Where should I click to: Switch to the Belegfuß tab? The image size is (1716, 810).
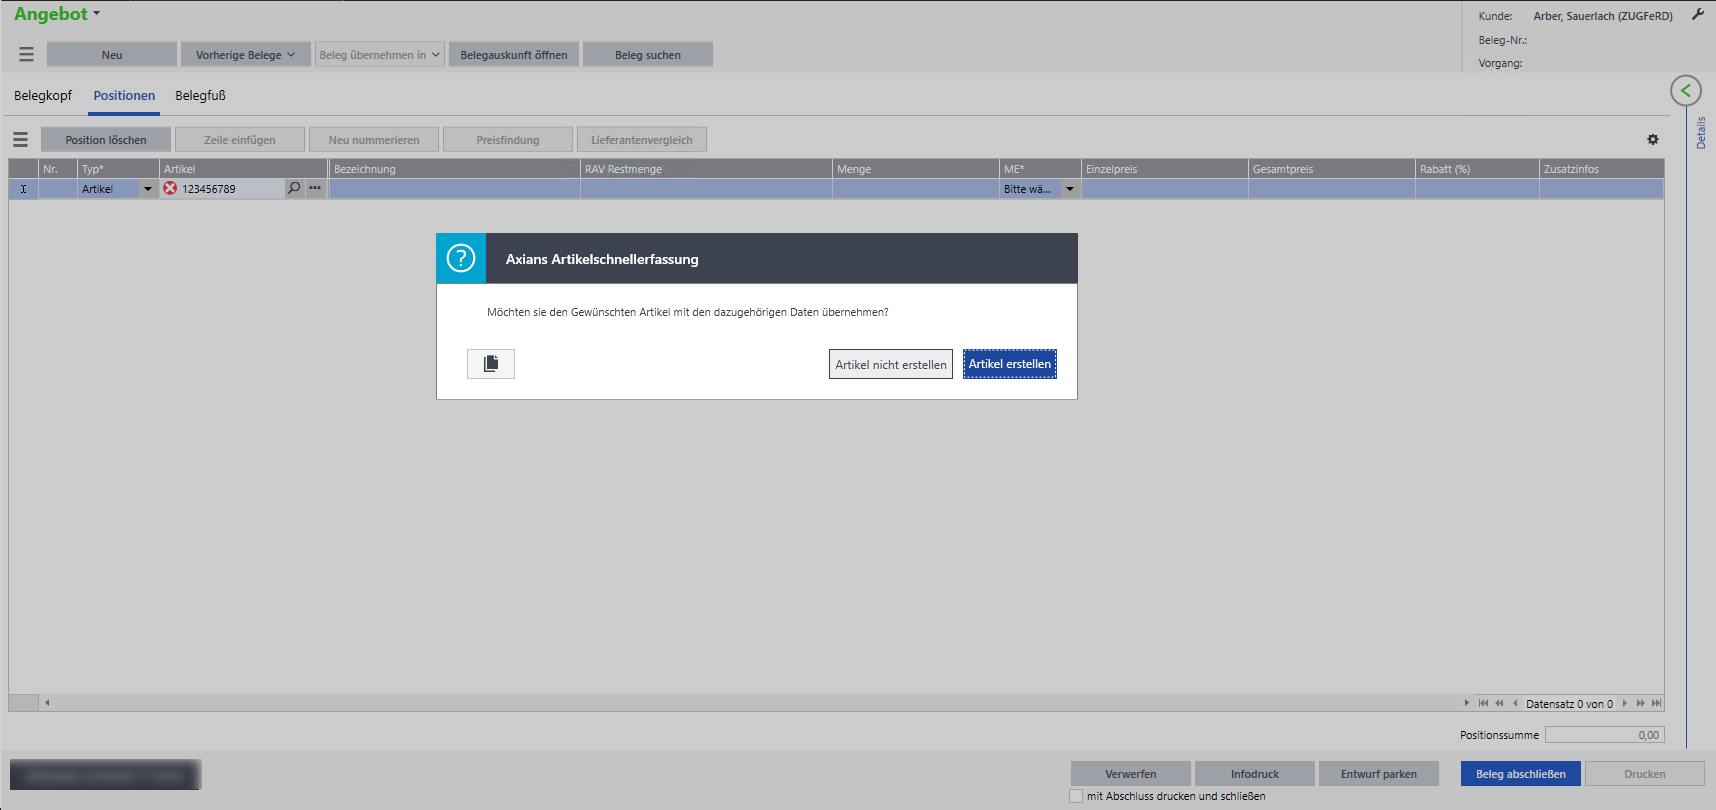[201, 96]
